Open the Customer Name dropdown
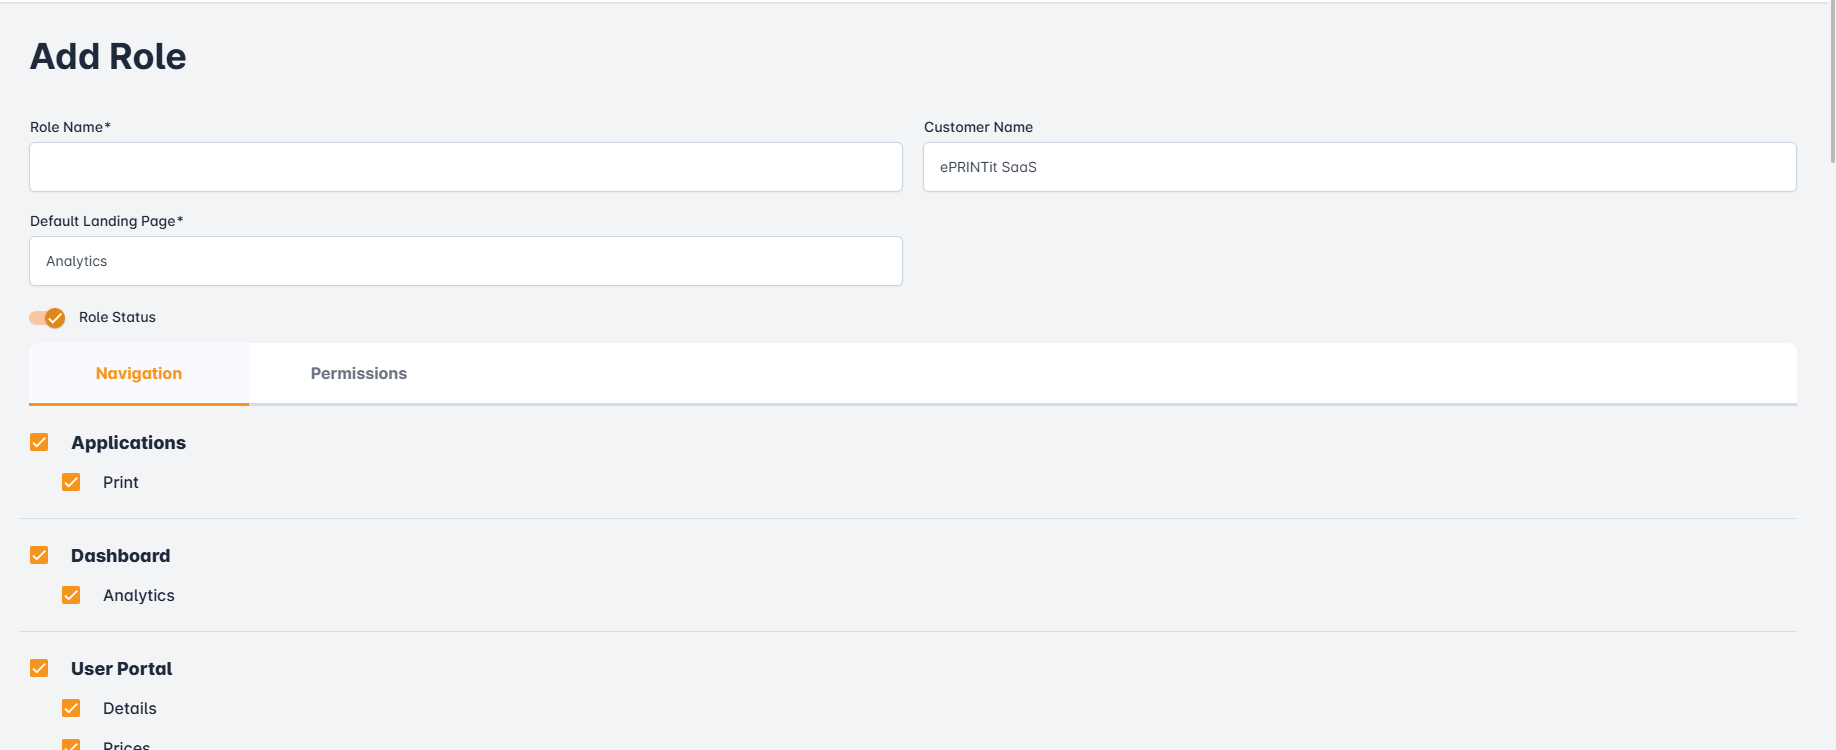 [x=1358, y=167]
